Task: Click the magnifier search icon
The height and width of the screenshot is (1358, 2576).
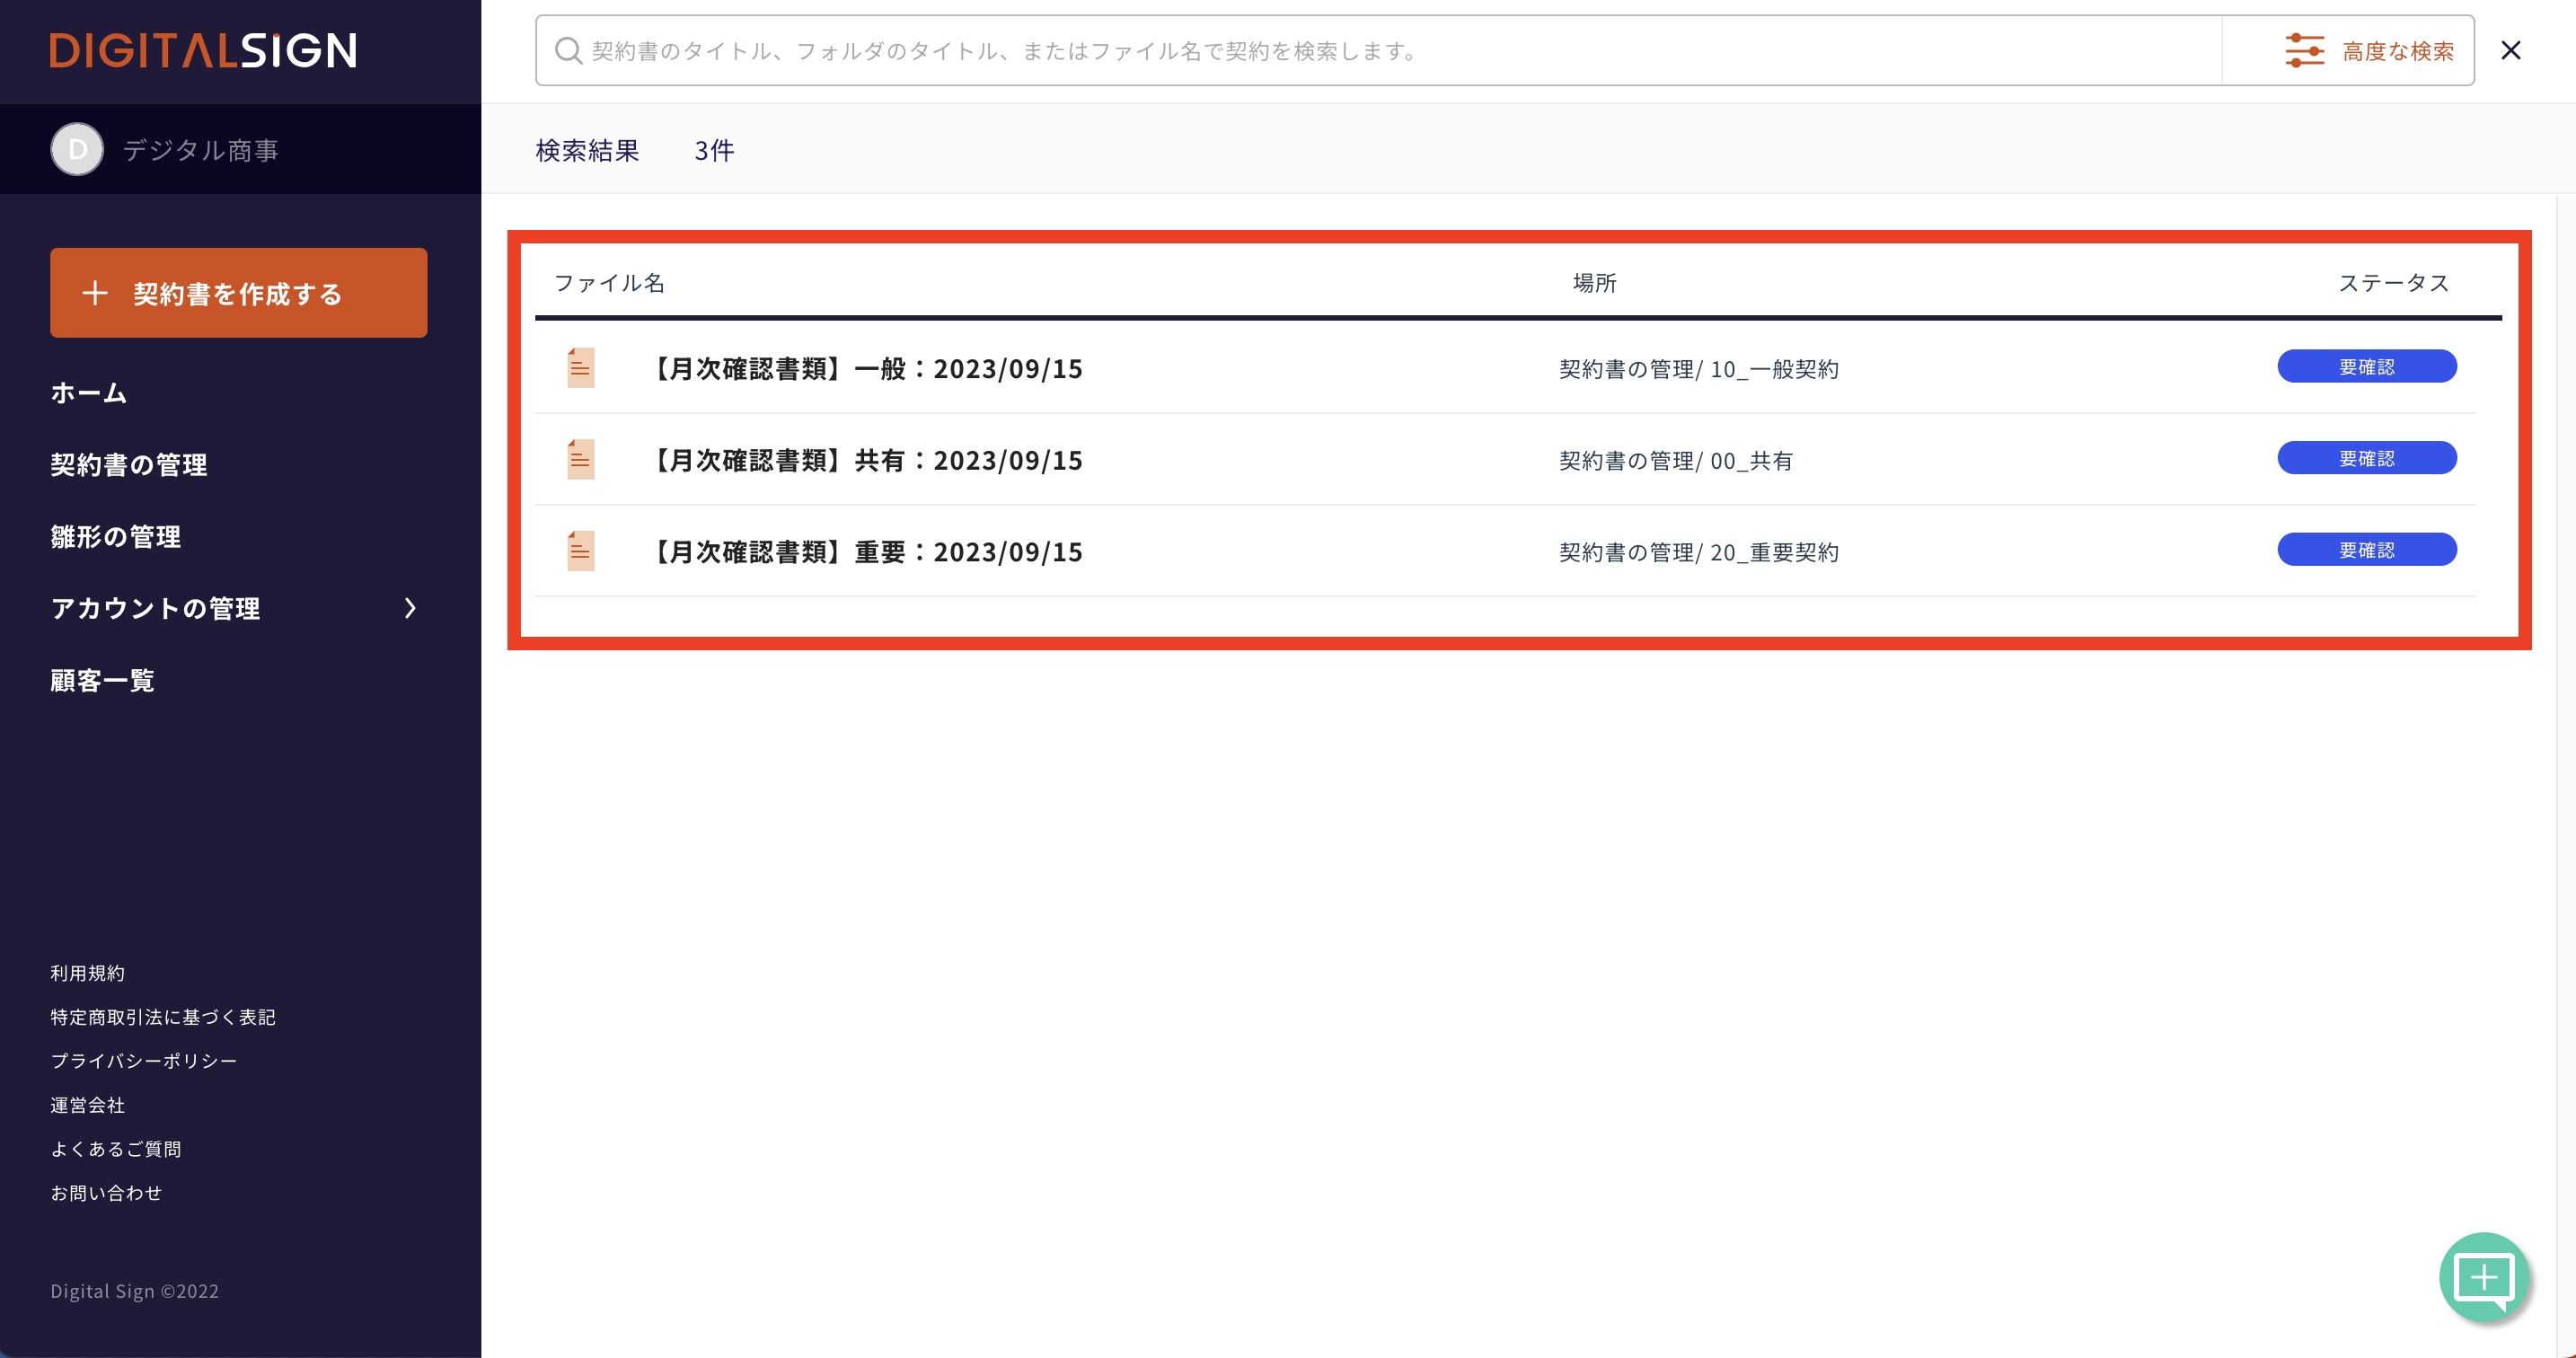Action: click(568, 51)
